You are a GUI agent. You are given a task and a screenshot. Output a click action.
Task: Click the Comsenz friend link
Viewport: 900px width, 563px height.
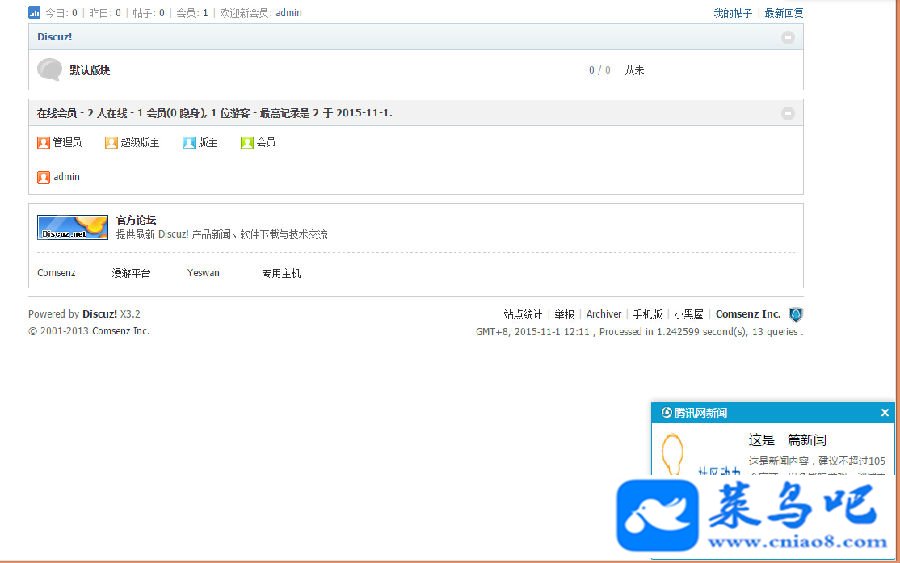[56, 273]
